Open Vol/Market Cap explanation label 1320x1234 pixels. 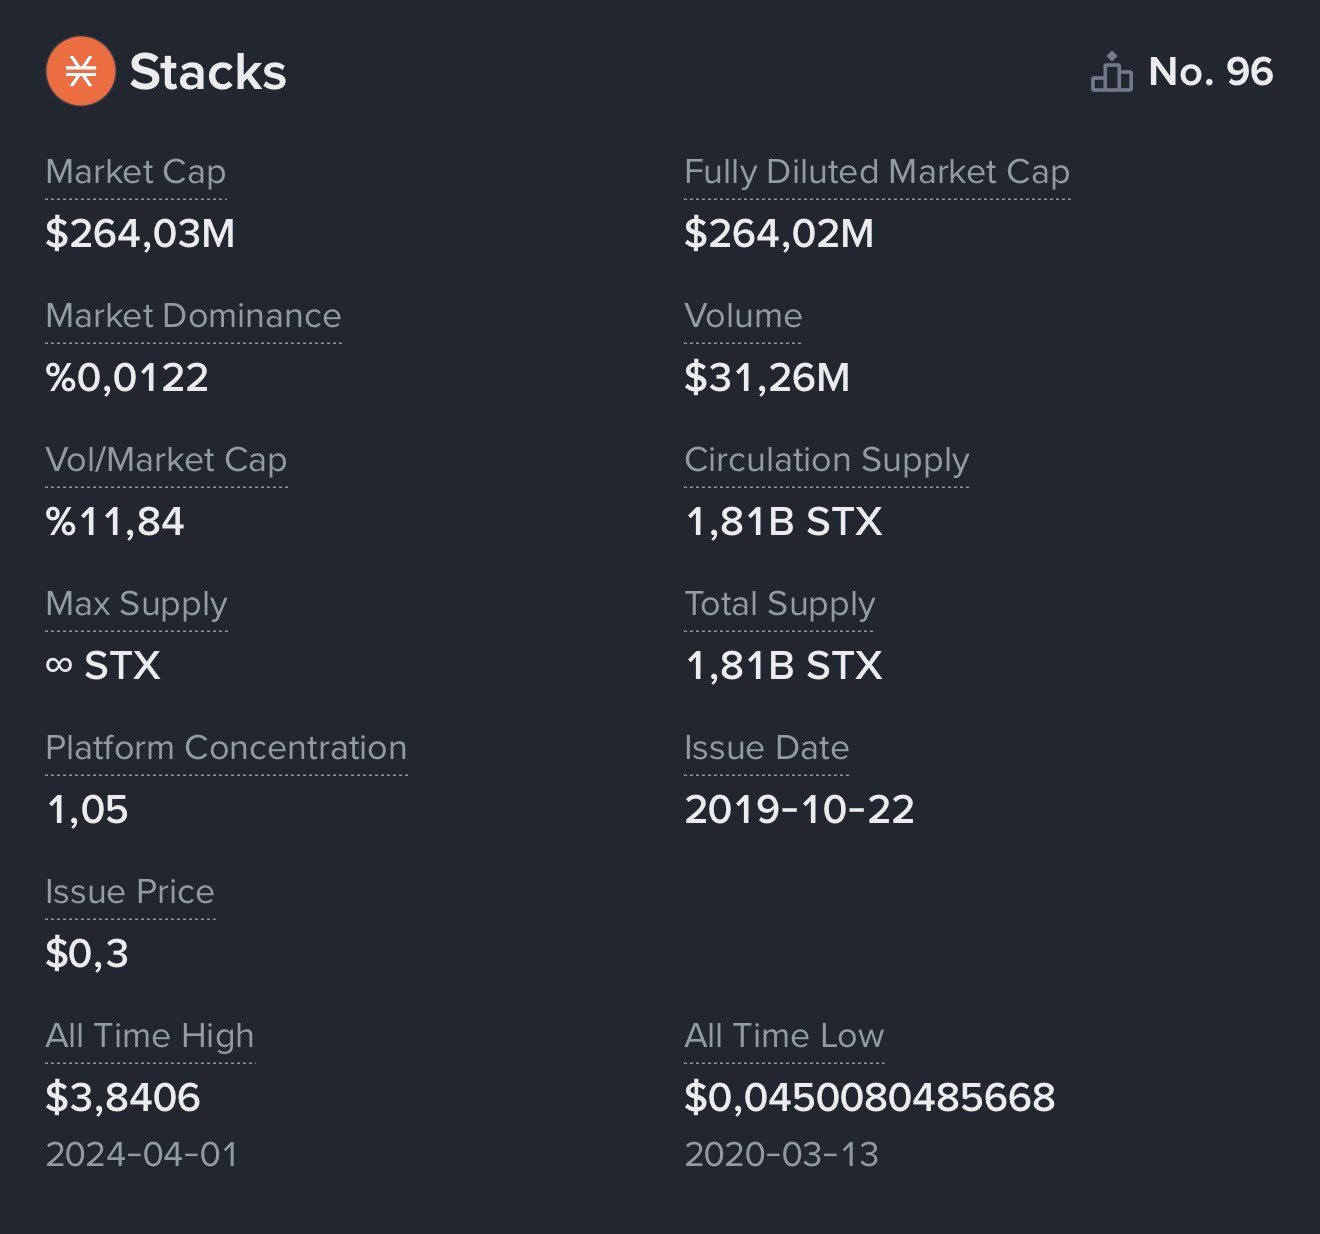(x=167, y=460)
